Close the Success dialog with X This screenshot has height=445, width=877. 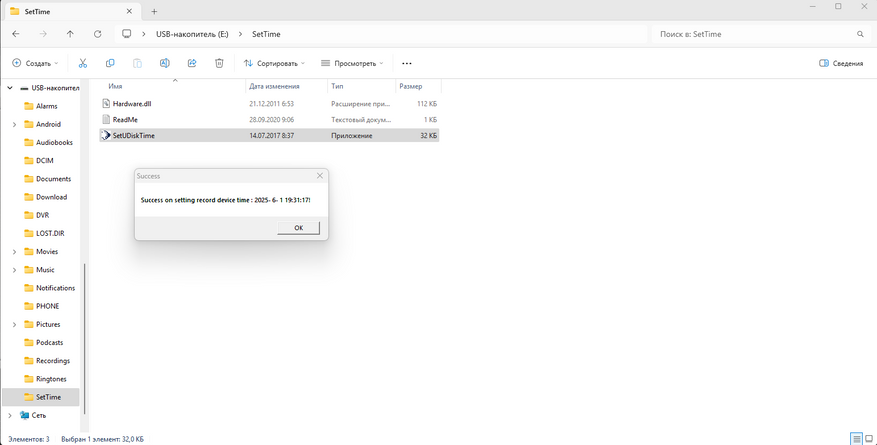click(320, 176)
